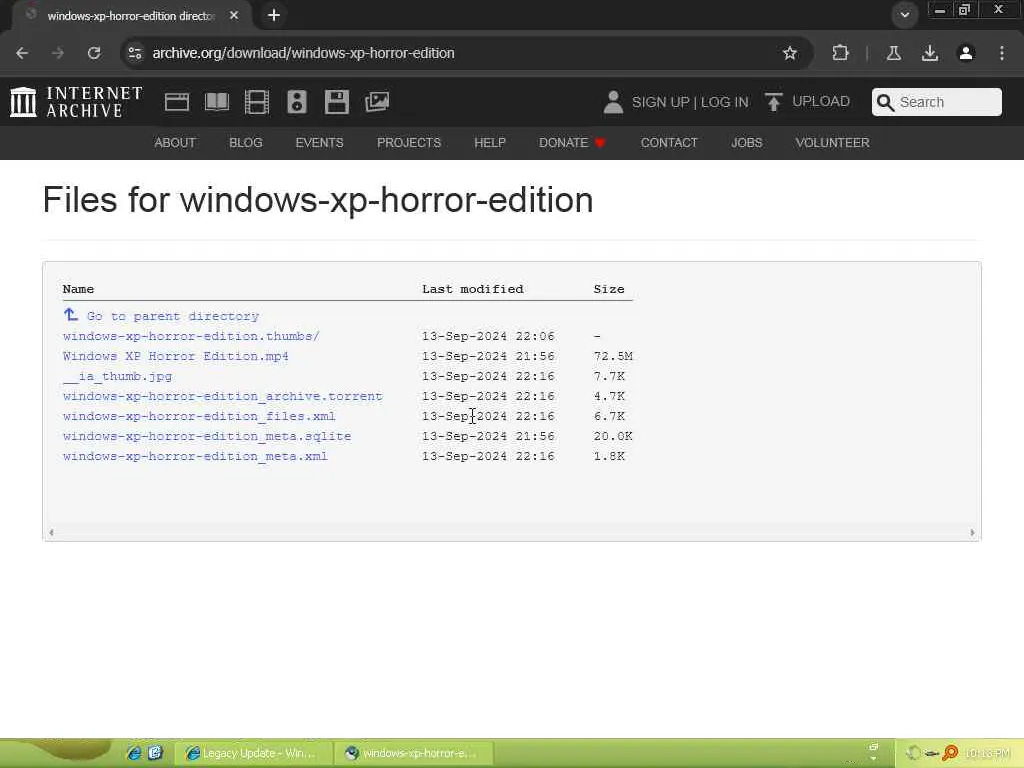Click Go to parent directory link
Viewport: 1024px width, 768px height.
pos(173,316)
